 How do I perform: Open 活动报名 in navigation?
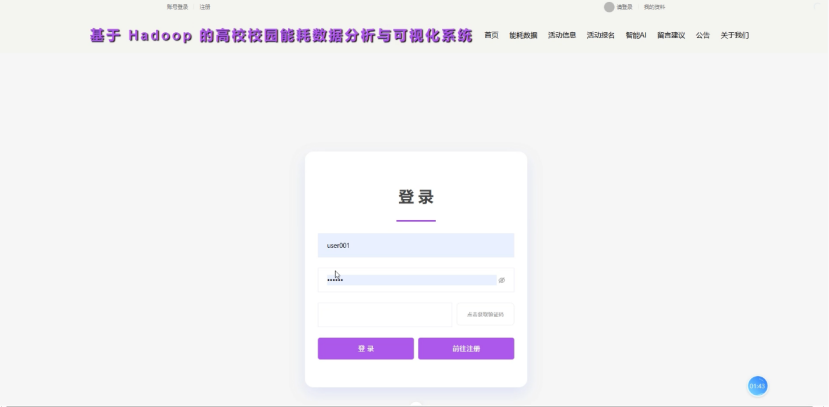pyautogui.click(x=601, y=35)
